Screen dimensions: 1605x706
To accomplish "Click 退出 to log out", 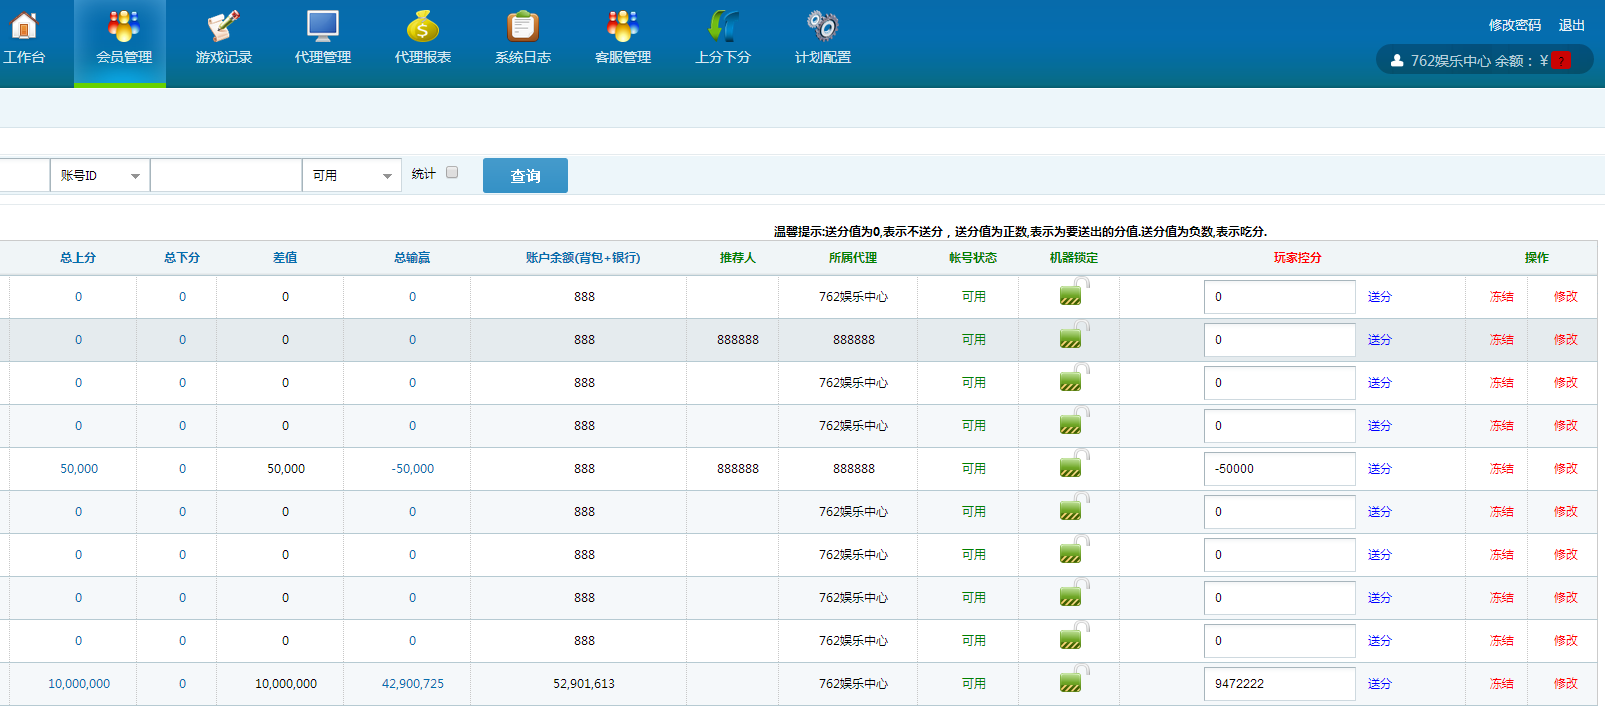I will [1571, 25].
